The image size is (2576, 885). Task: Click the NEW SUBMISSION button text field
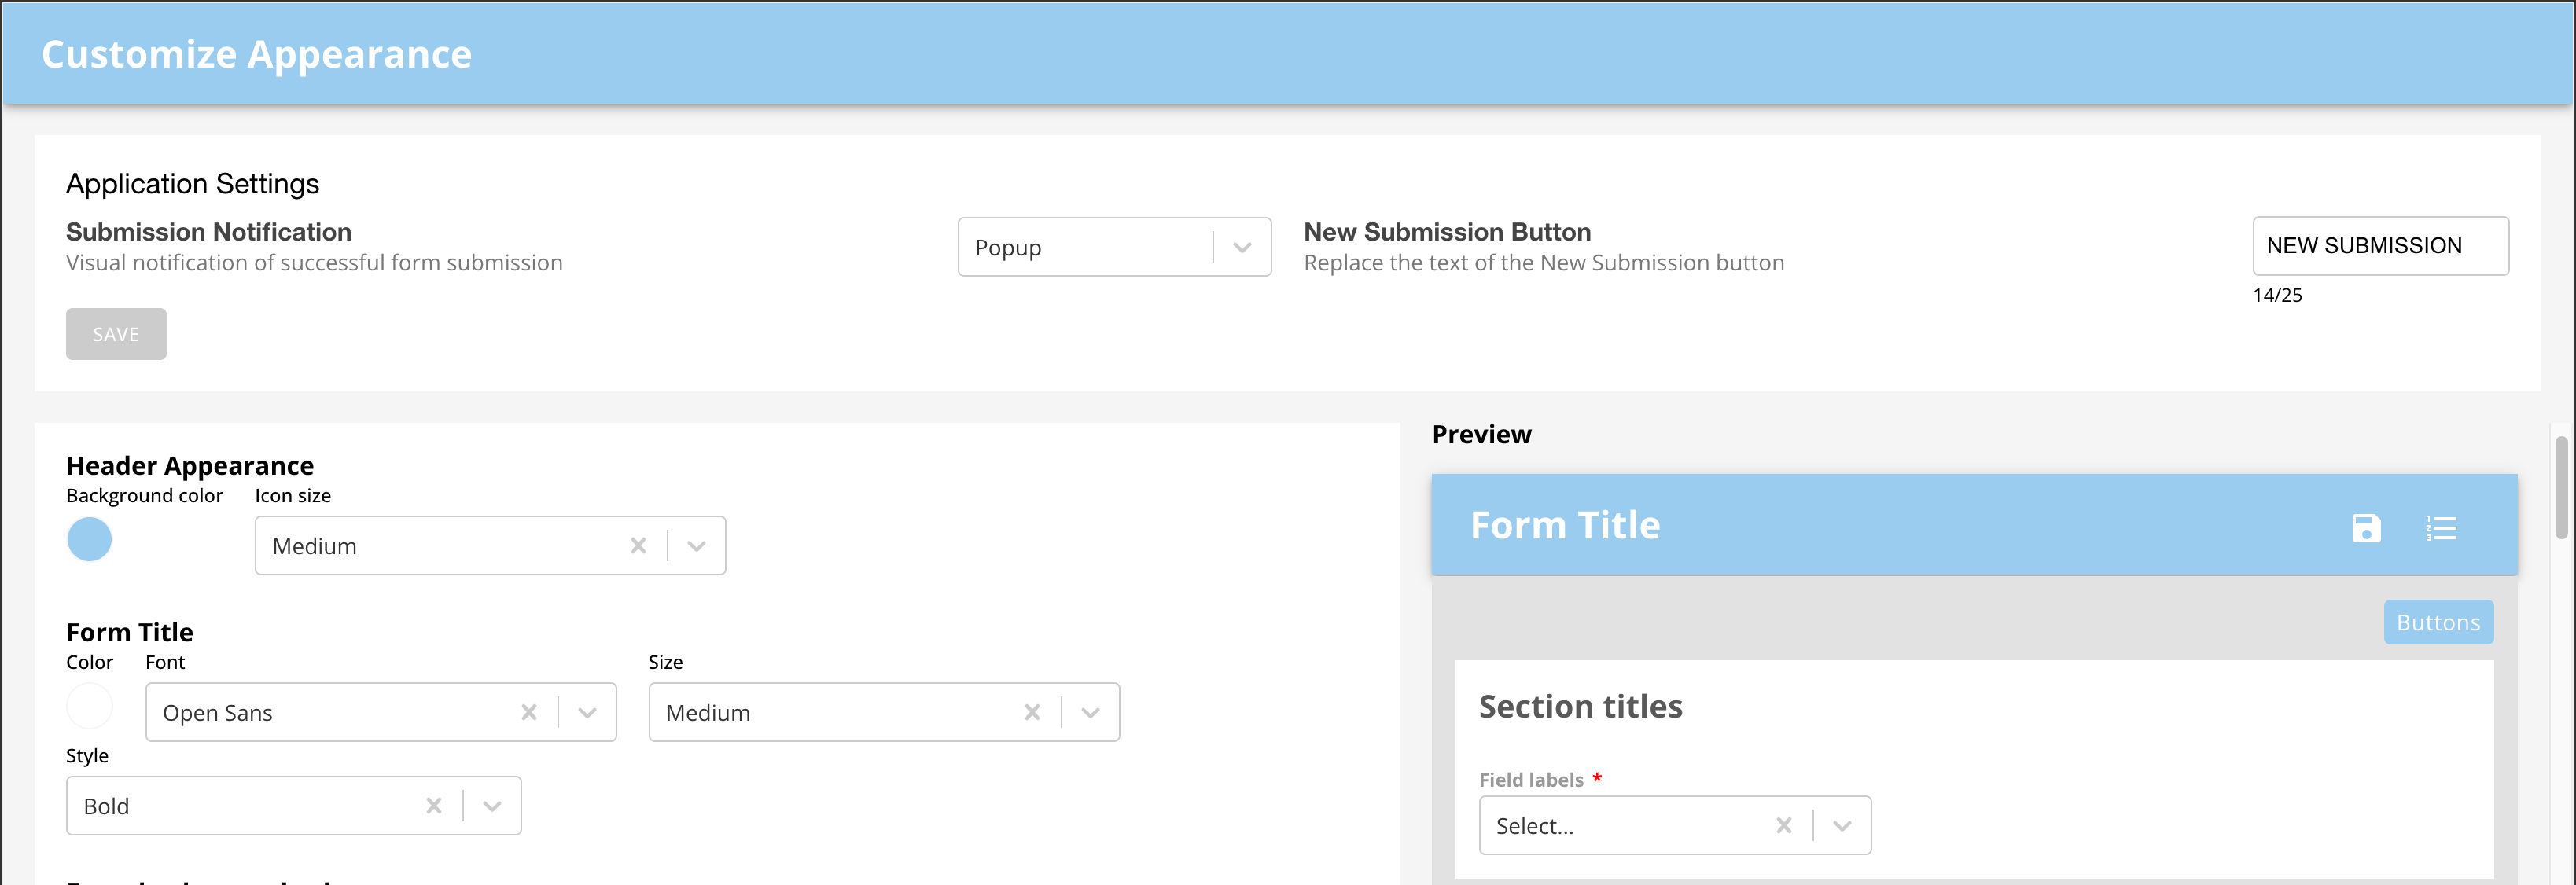tap(2381, 246)
